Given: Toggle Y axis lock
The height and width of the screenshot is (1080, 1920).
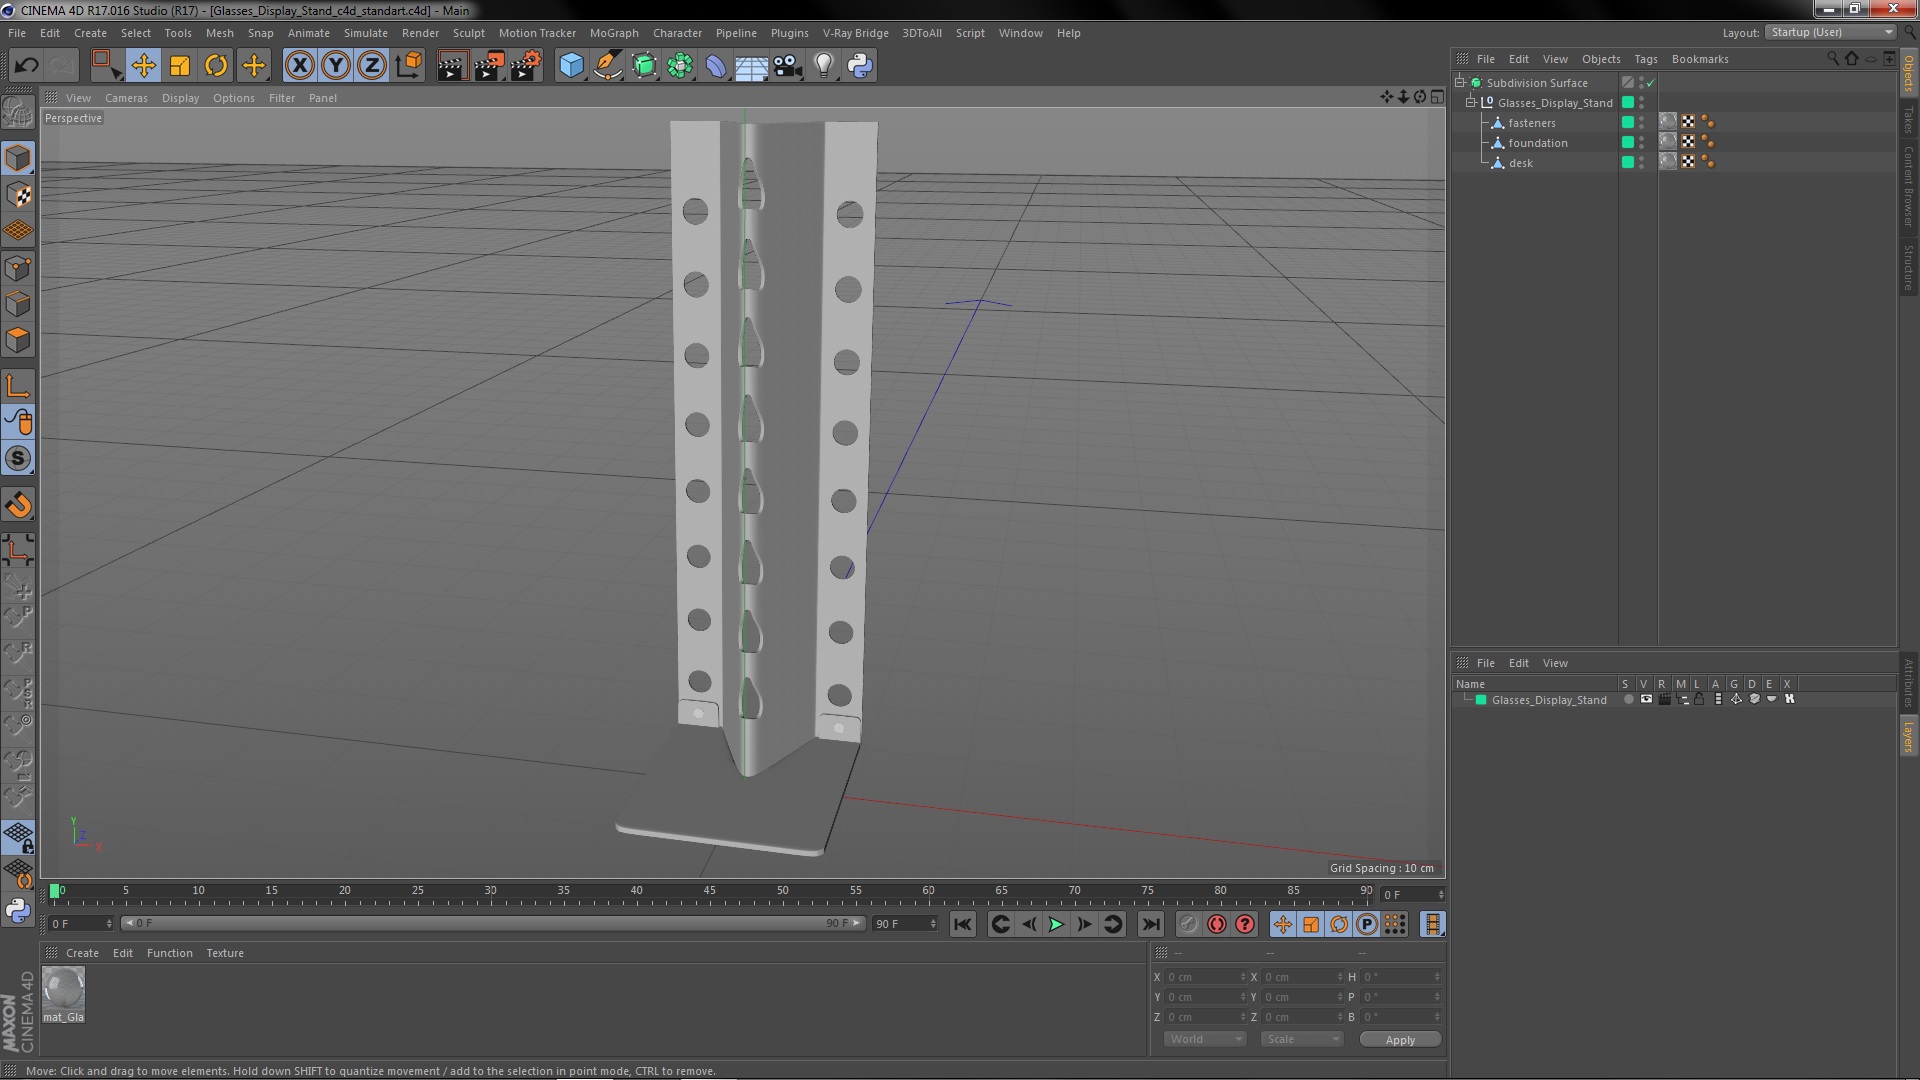Looking at the screenshot, I should [336, 66].
